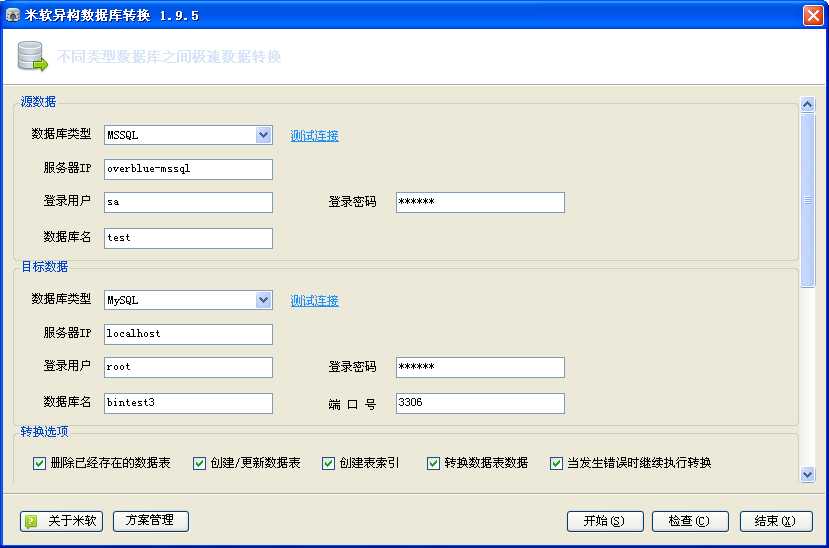
Task: Click source login password field
Action: click(480, 202)
